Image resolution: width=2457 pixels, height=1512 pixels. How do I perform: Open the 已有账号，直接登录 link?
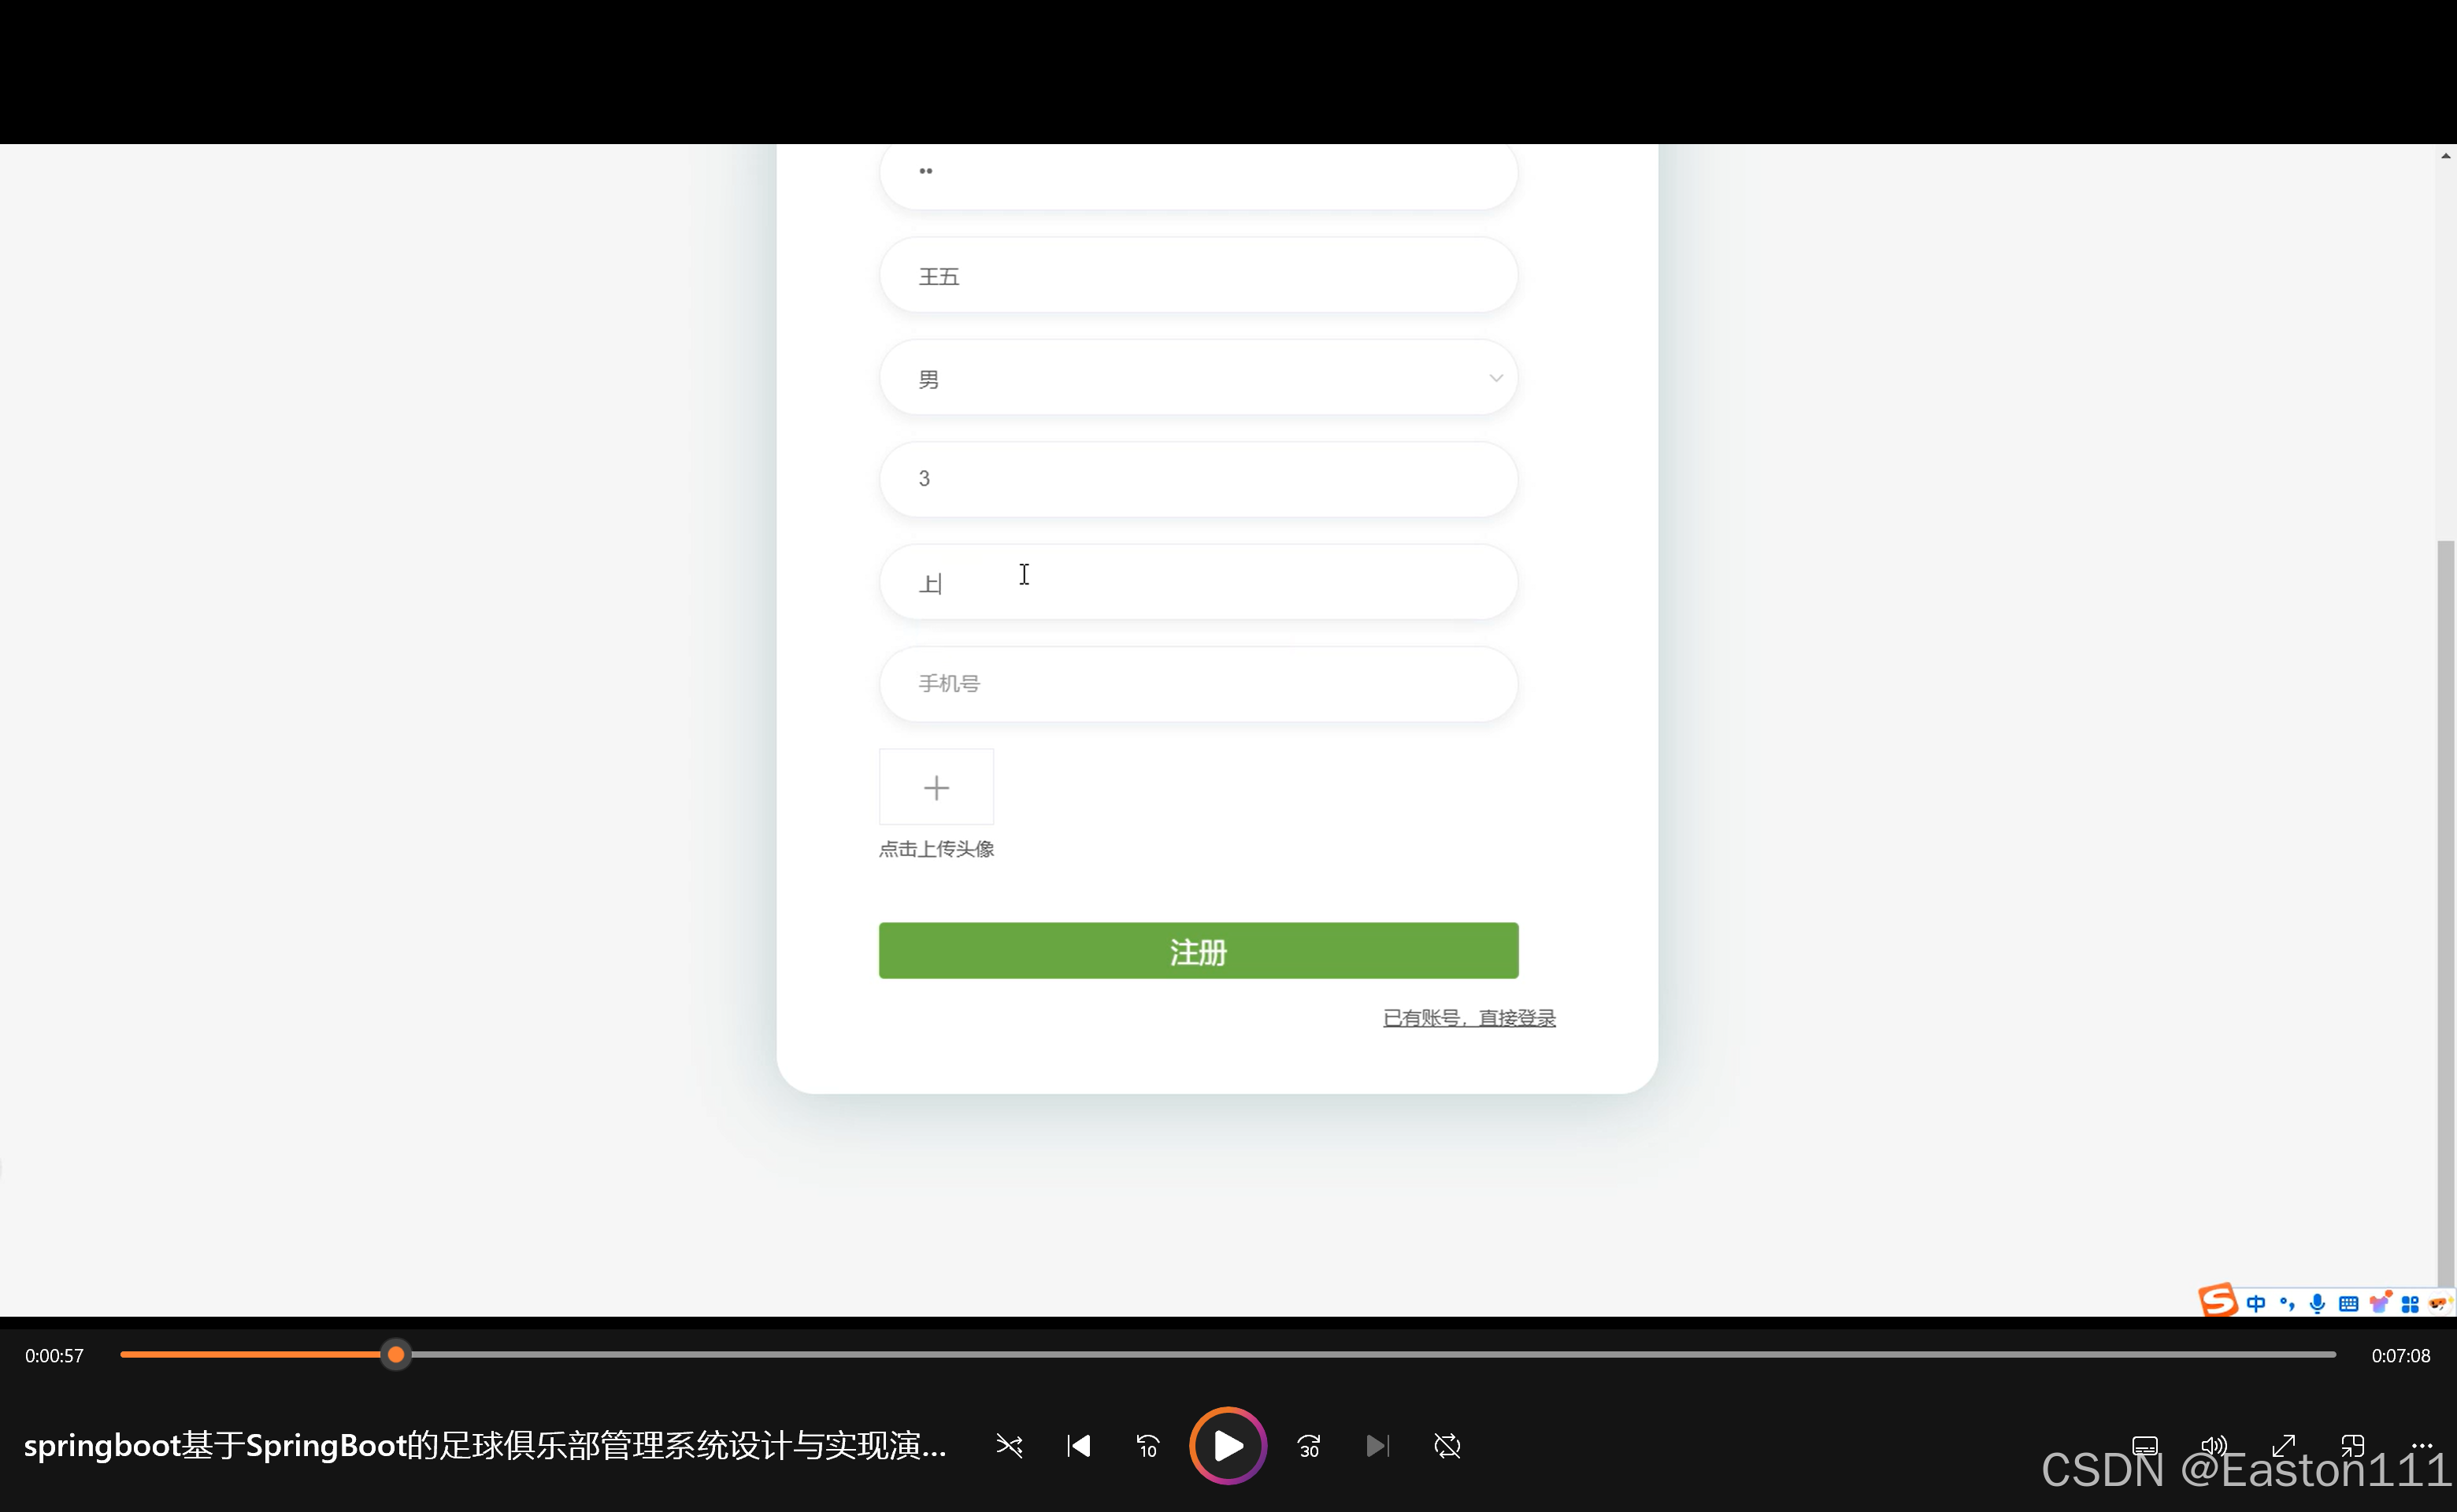click(1468, 1018)
